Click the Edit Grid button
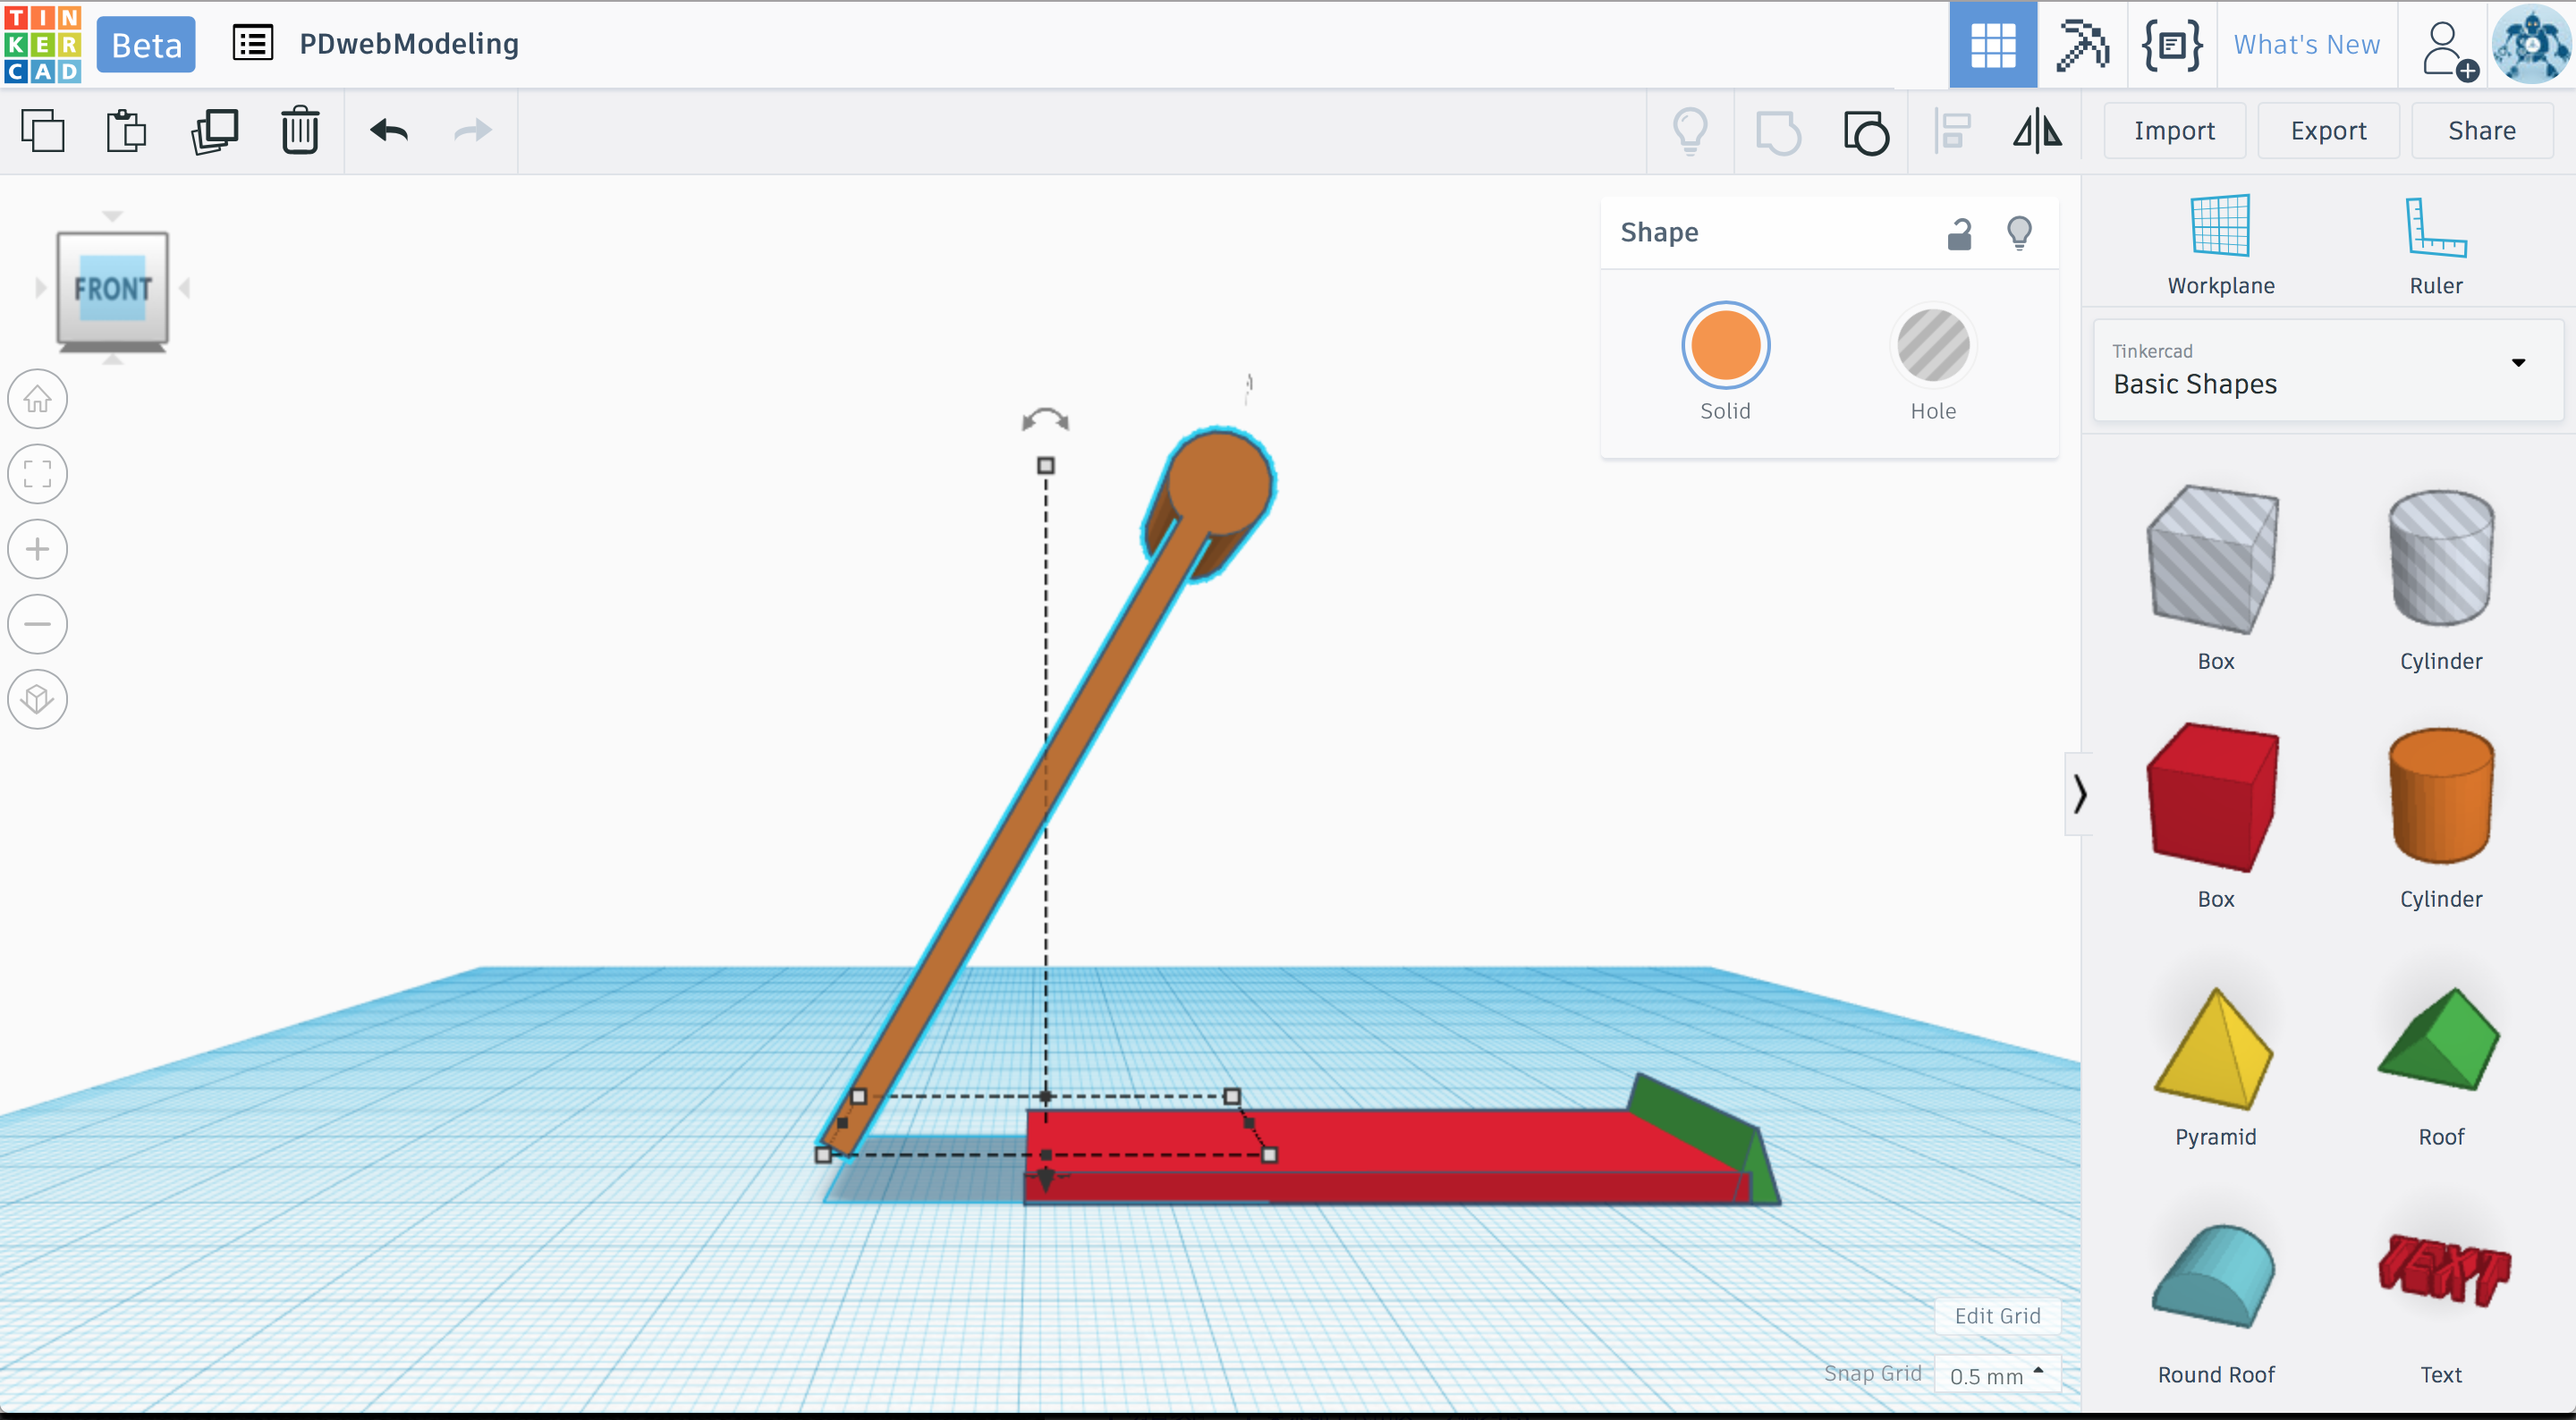 click(x=1996, y=1316)
